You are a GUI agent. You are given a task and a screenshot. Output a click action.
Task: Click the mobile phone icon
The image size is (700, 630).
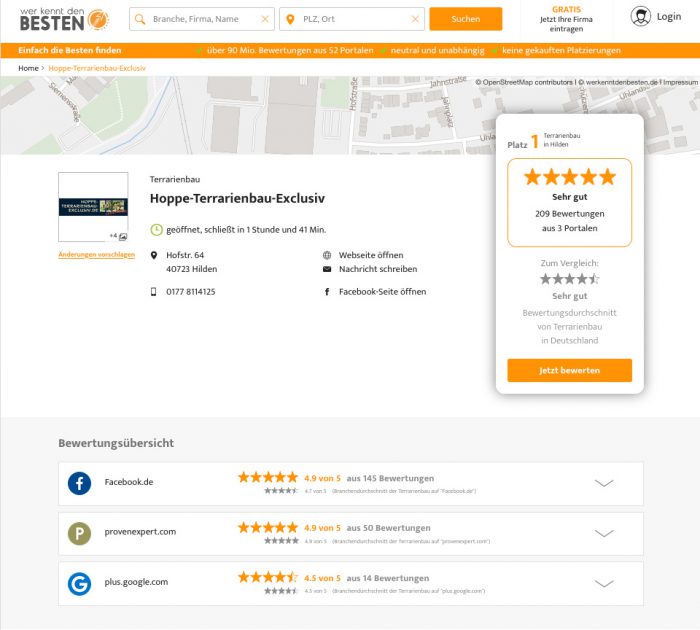pos(154,292)
